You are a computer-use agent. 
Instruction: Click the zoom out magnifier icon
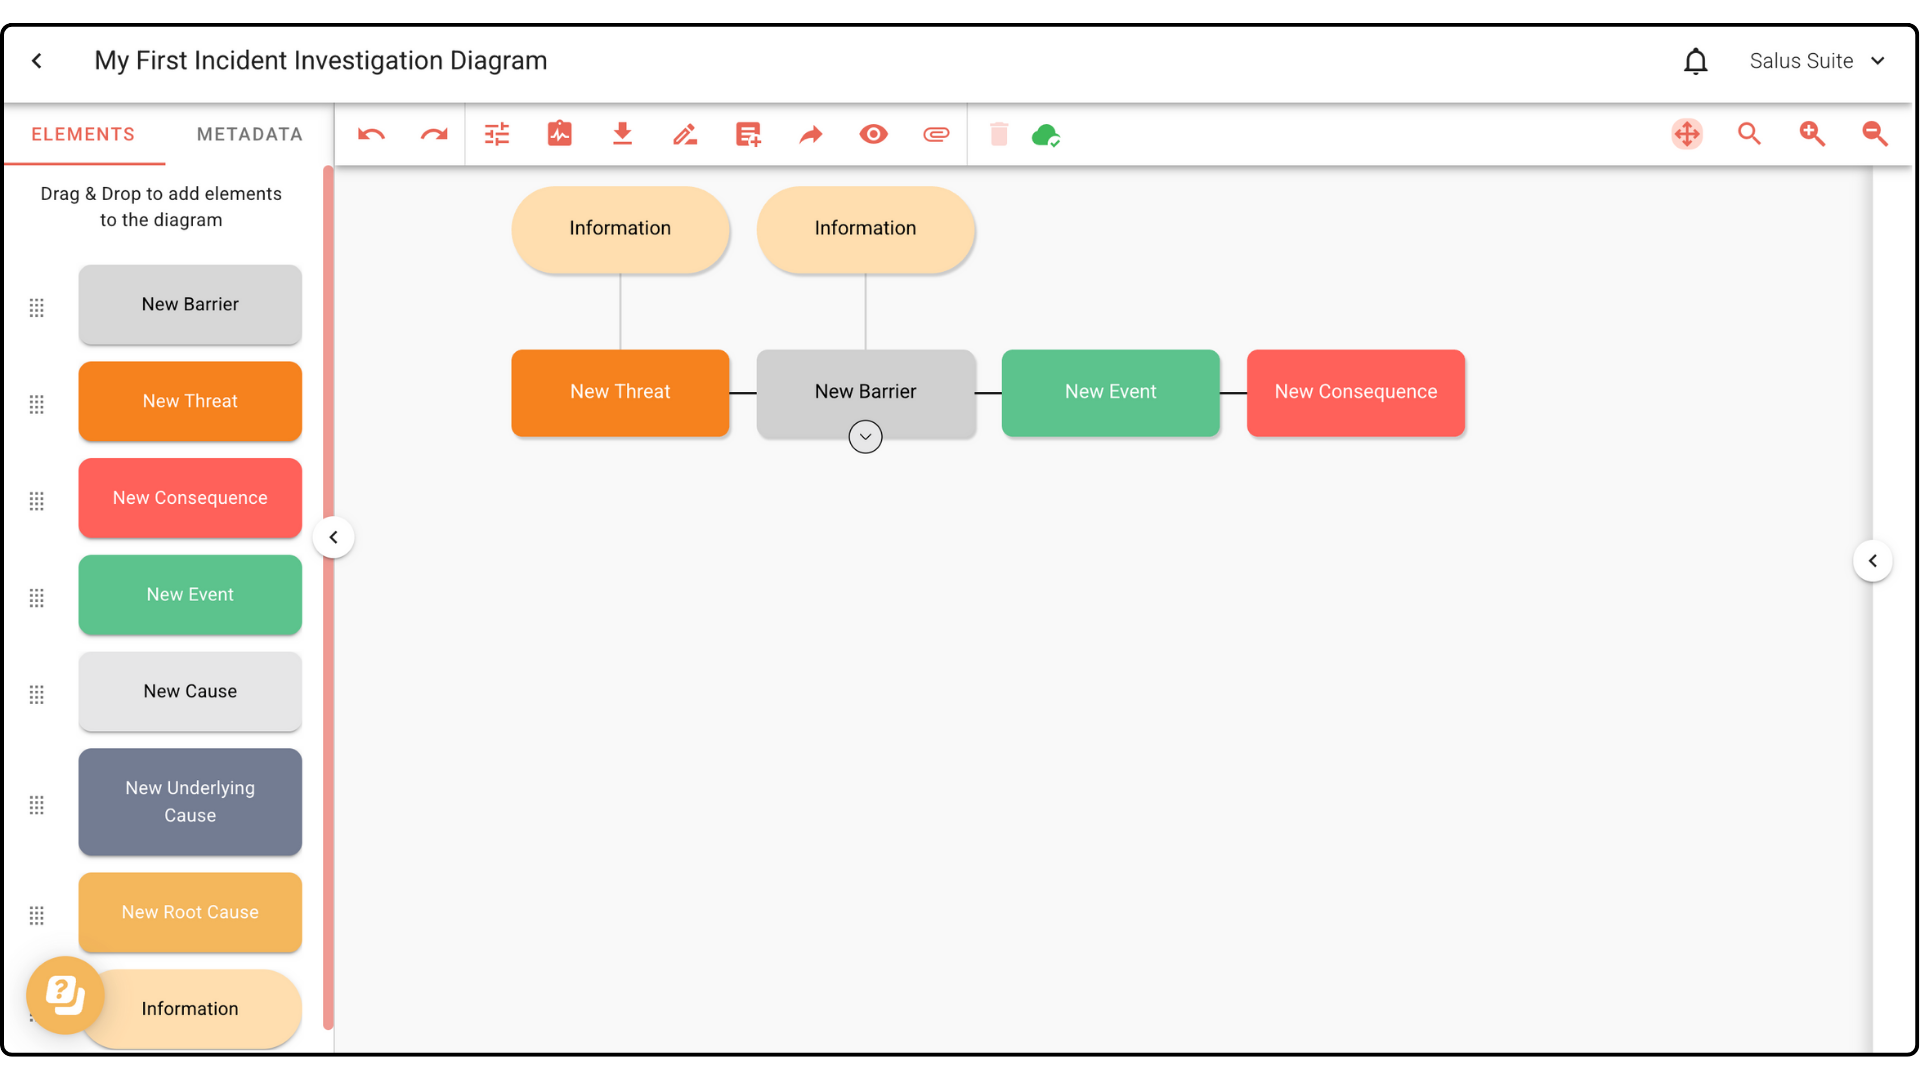click(1875, 134)
